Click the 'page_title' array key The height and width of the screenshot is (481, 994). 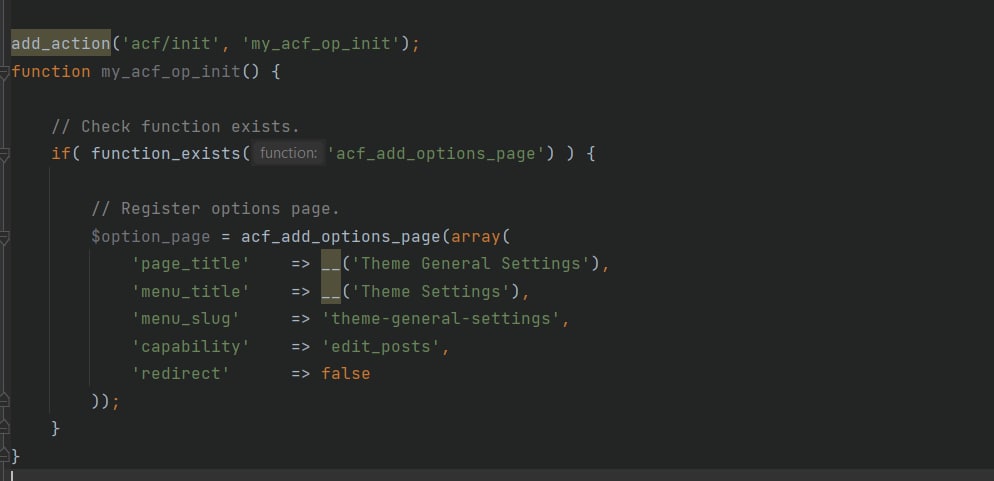click(x=191, y=264)
